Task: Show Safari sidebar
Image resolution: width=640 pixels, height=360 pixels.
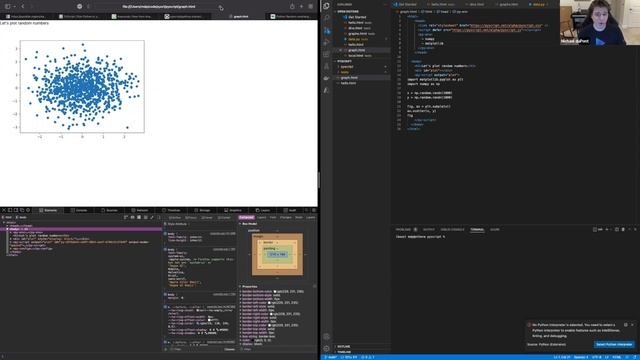Action: [x=7, y=7]
